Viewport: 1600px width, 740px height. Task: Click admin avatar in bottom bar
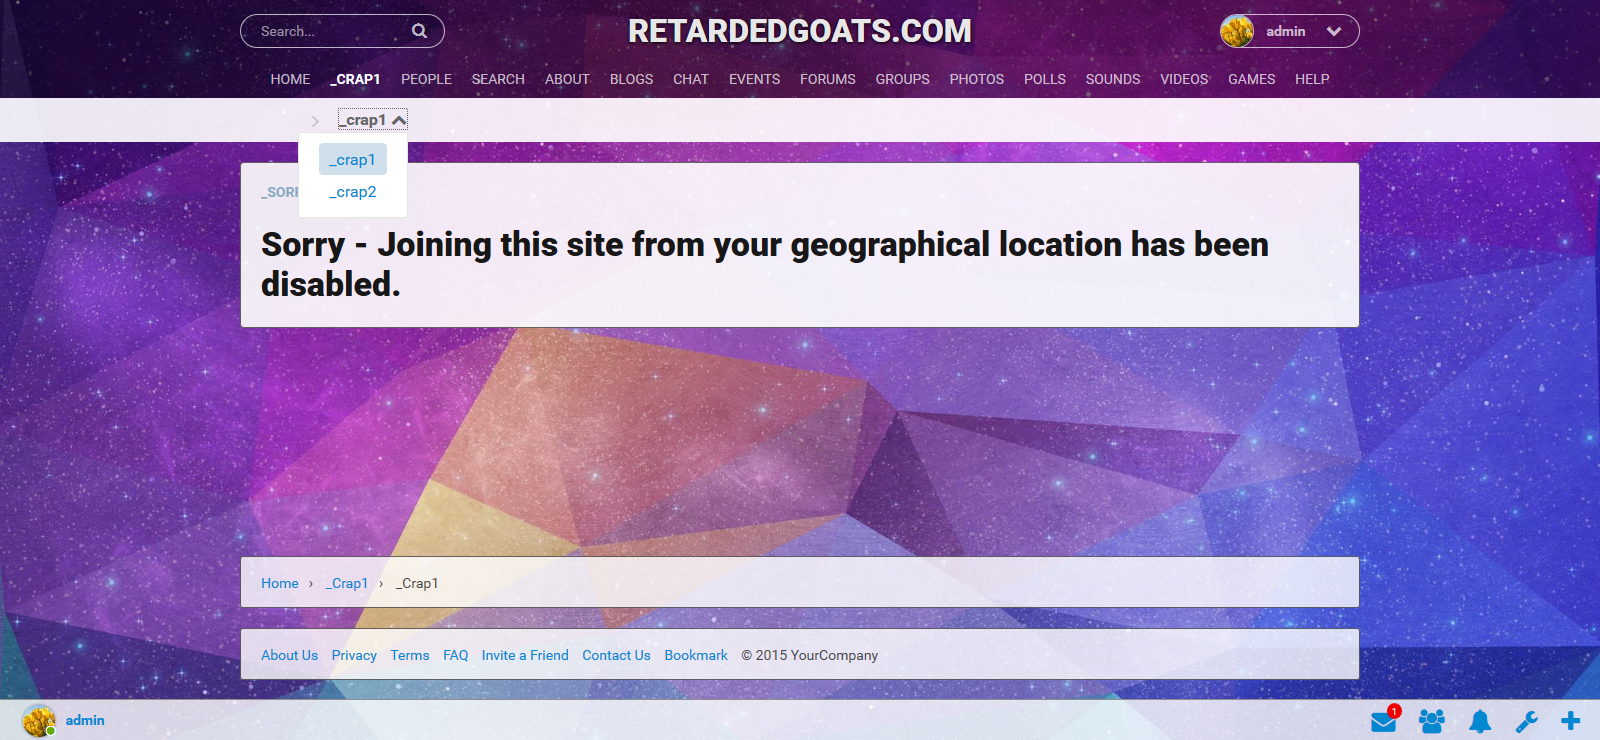point(38,720)
